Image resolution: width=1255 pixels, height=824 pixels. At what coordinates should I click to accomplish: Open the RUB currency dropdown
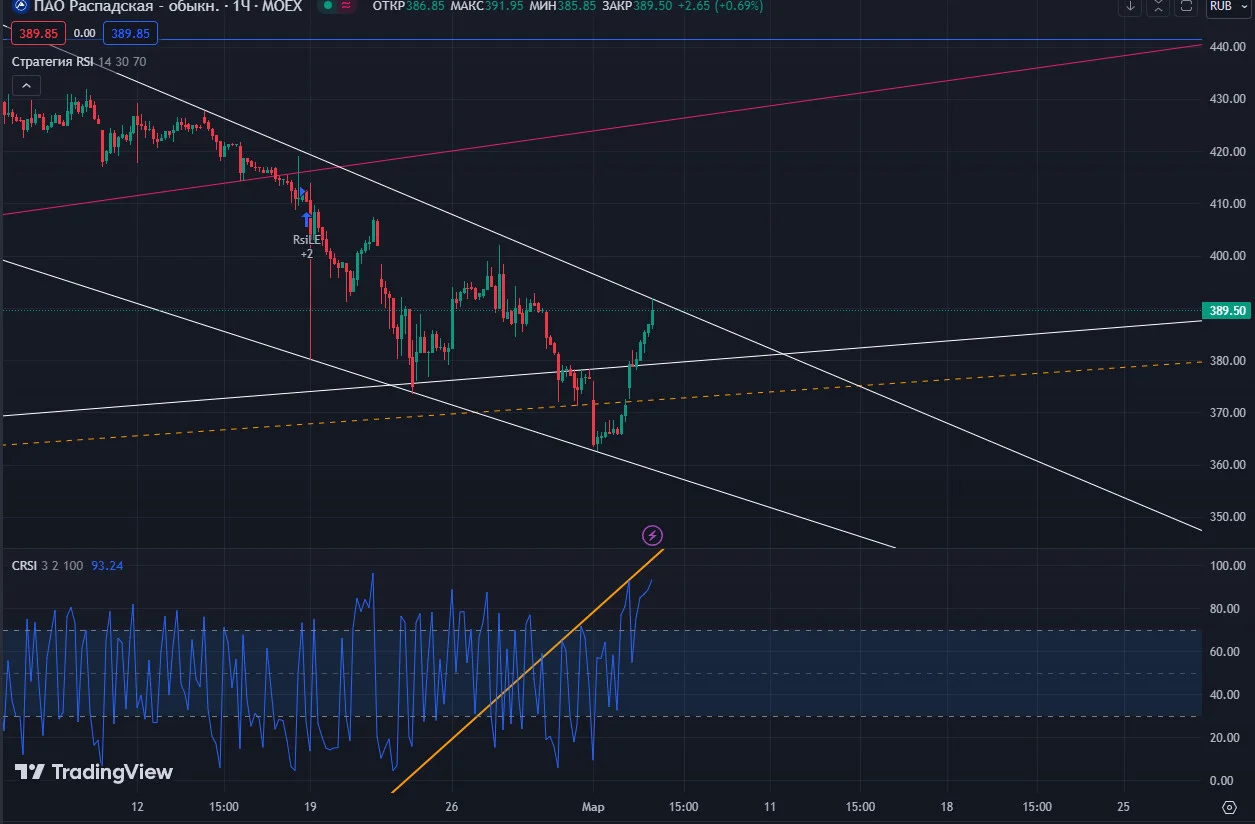1227,6
